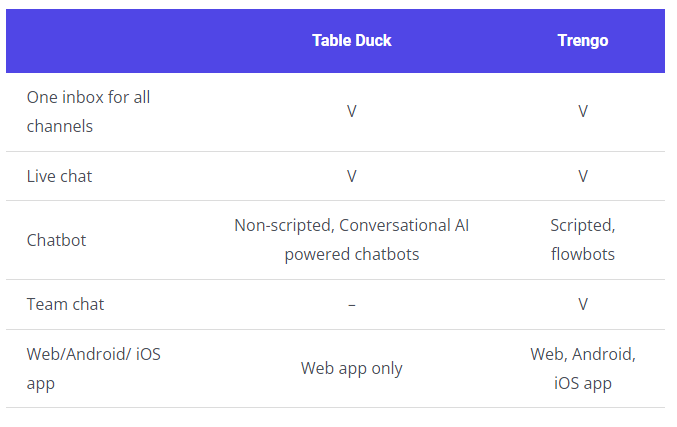
Task: Click the 'powered chatbots' text line
Action: (352, 254)
